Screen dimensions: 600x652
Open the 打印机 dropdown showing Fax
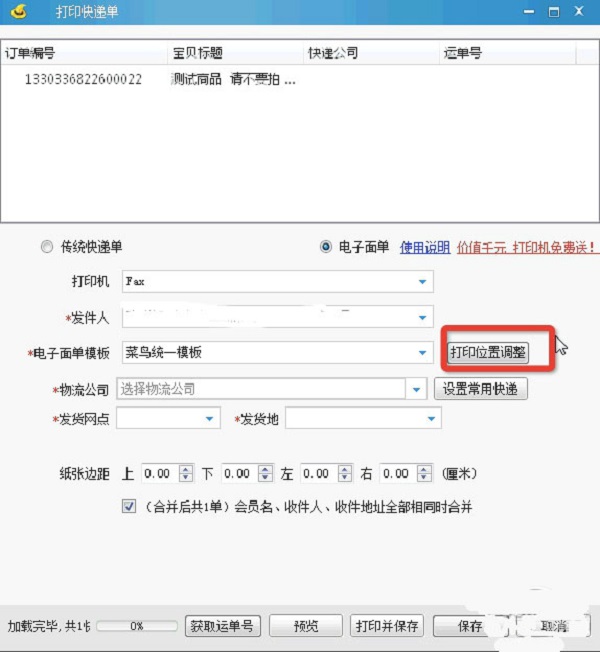(x=278, y=282)
